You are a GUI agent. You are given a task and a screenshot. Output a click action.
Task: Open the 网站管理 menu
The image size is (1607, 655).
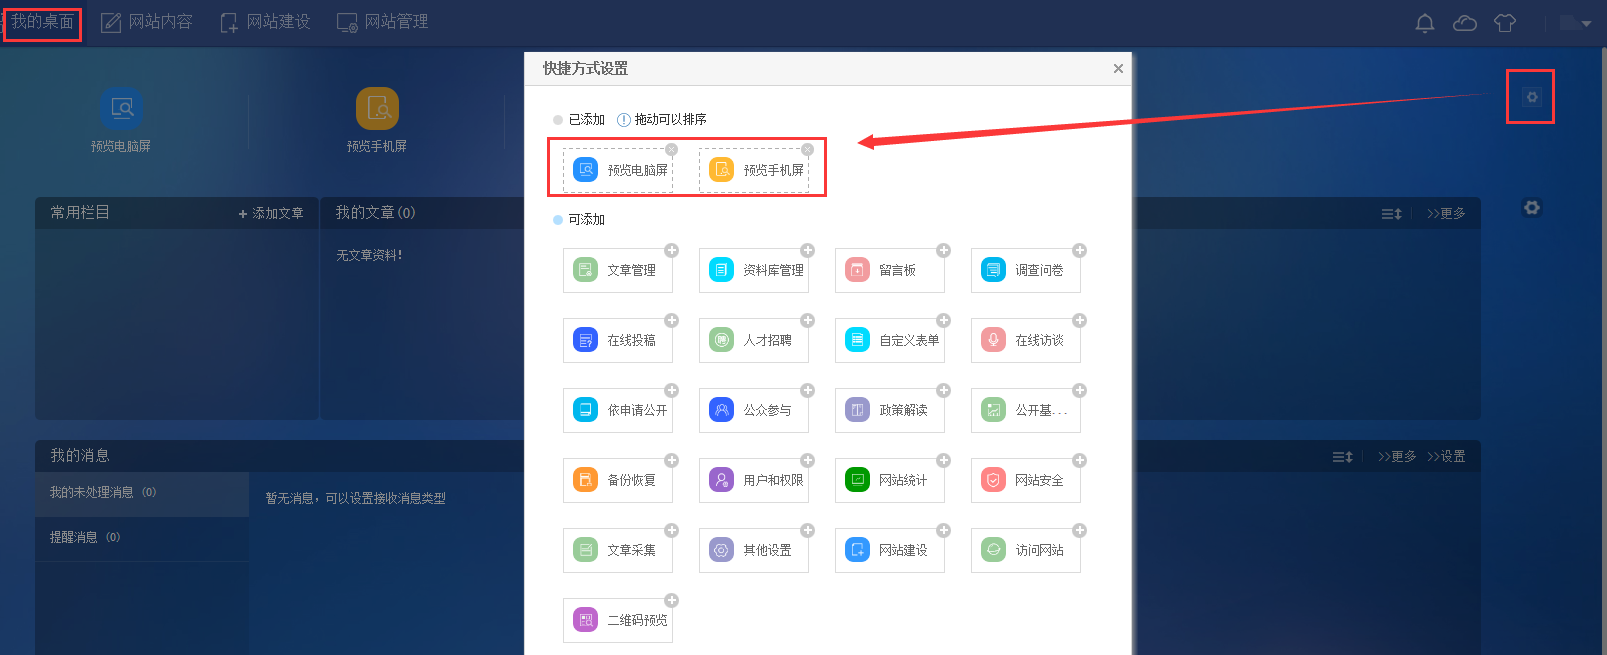coord(383,22)
